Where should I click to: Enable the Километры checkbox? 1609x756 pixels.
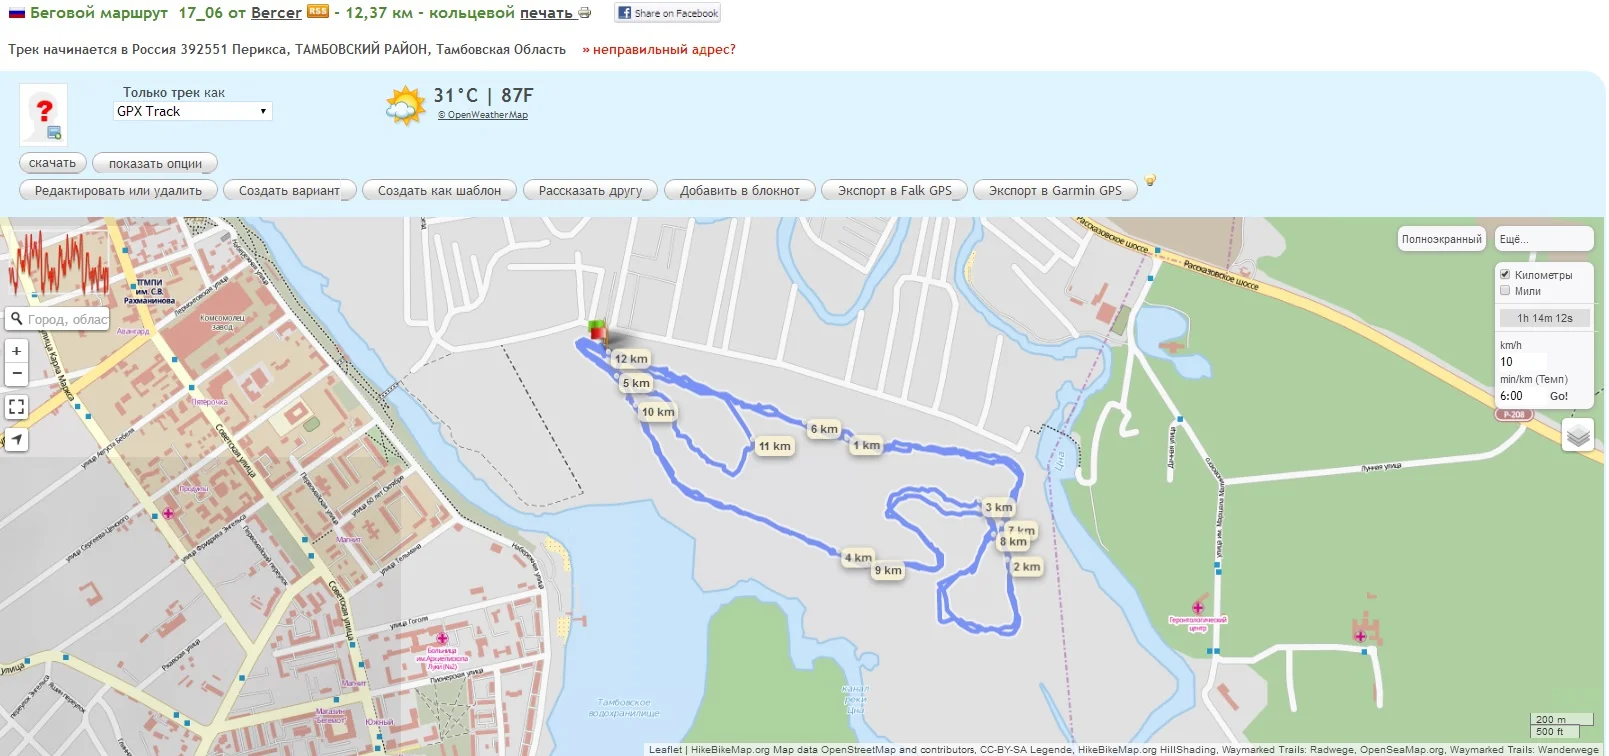point(1505,274)
